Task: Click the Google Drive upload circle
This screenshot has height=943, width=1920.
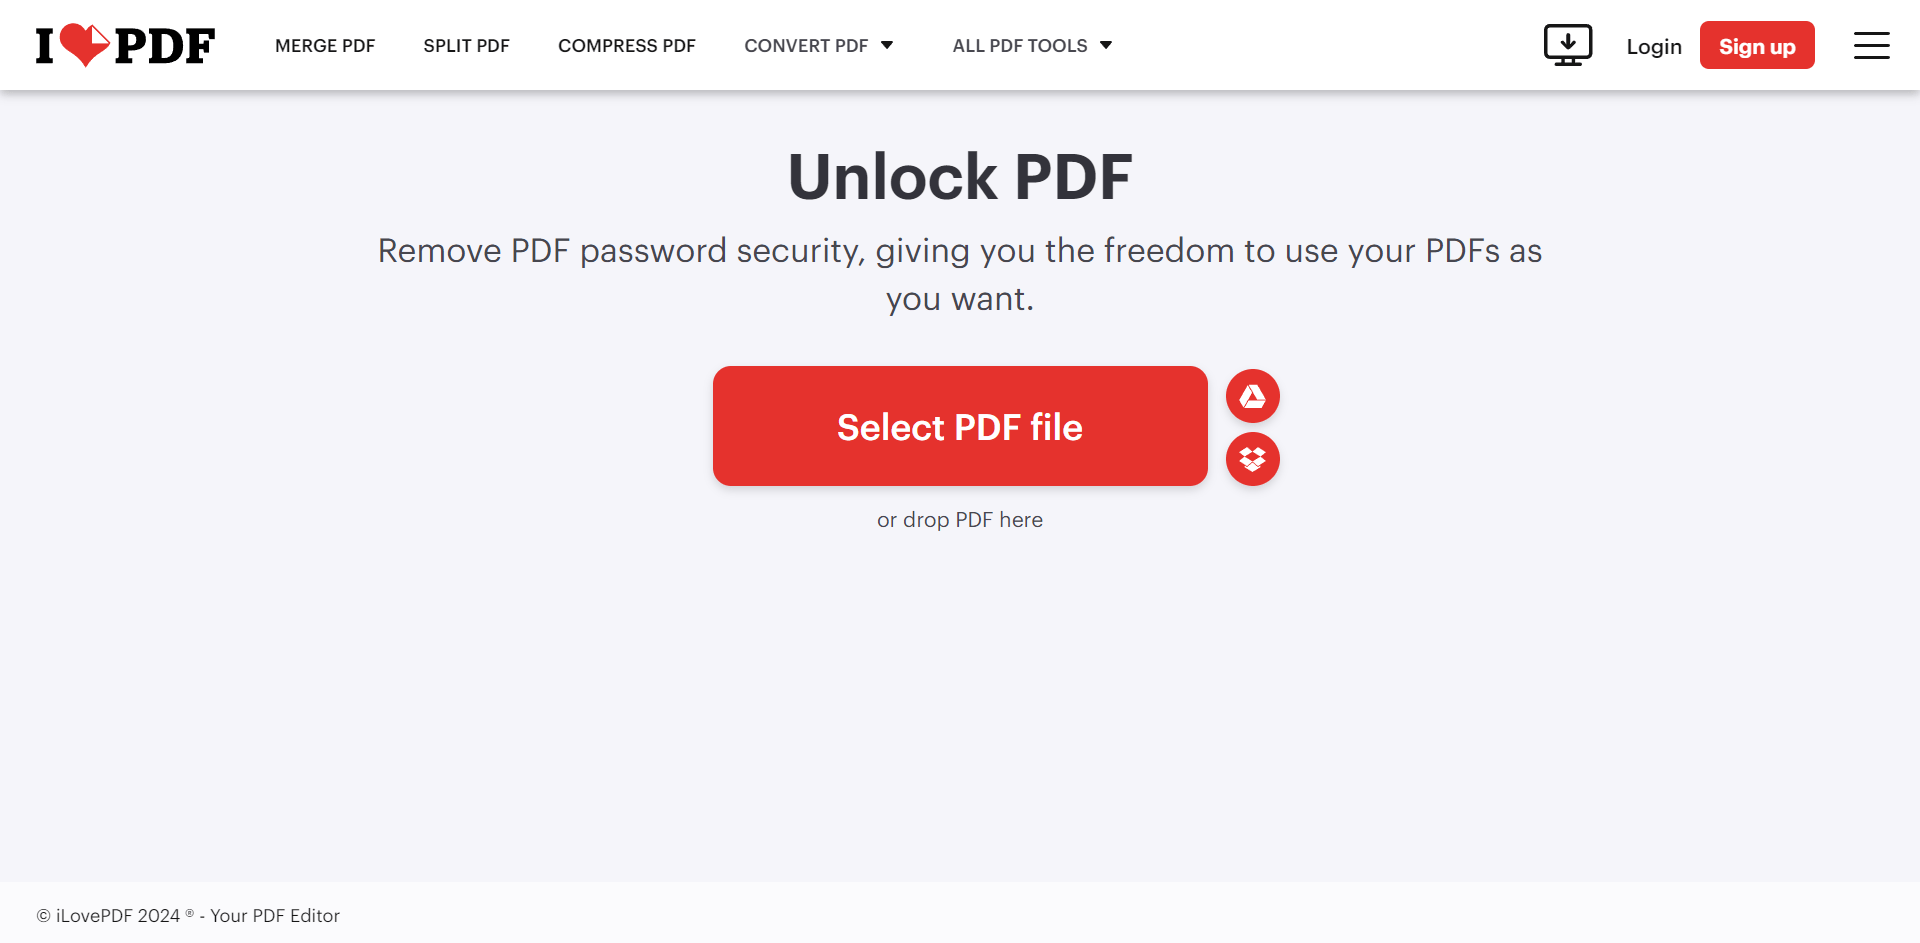Action: pyautogui.click(x=1252, y=395)
